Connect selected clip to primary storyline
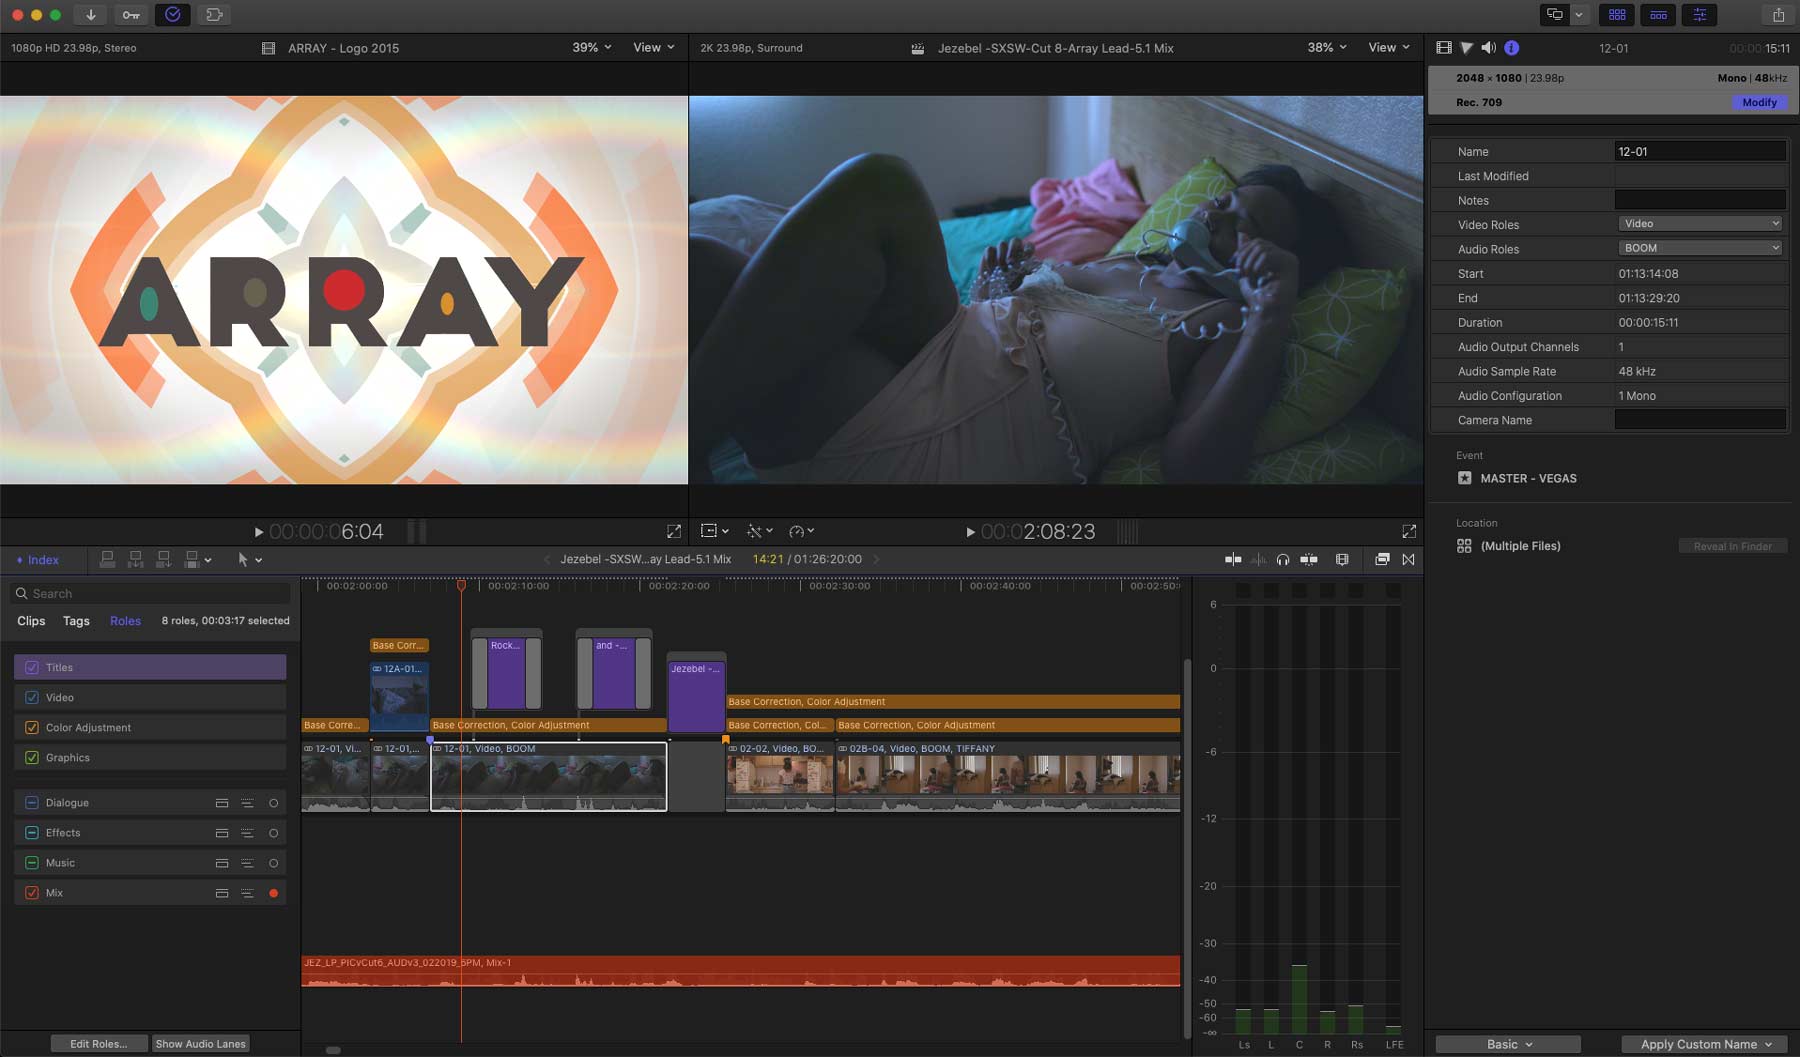The width and height of the screenshot is (1800, 1057). click(x=107, y=560)
